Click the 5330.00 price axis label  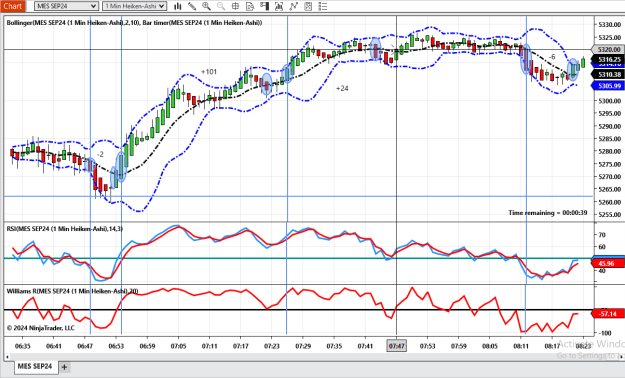610,25
